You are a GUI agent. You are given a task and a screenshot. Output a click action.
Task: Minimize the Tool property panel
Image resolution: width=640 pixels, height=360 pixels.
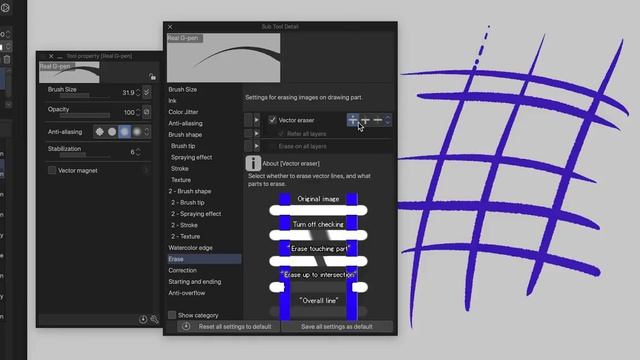60,56
